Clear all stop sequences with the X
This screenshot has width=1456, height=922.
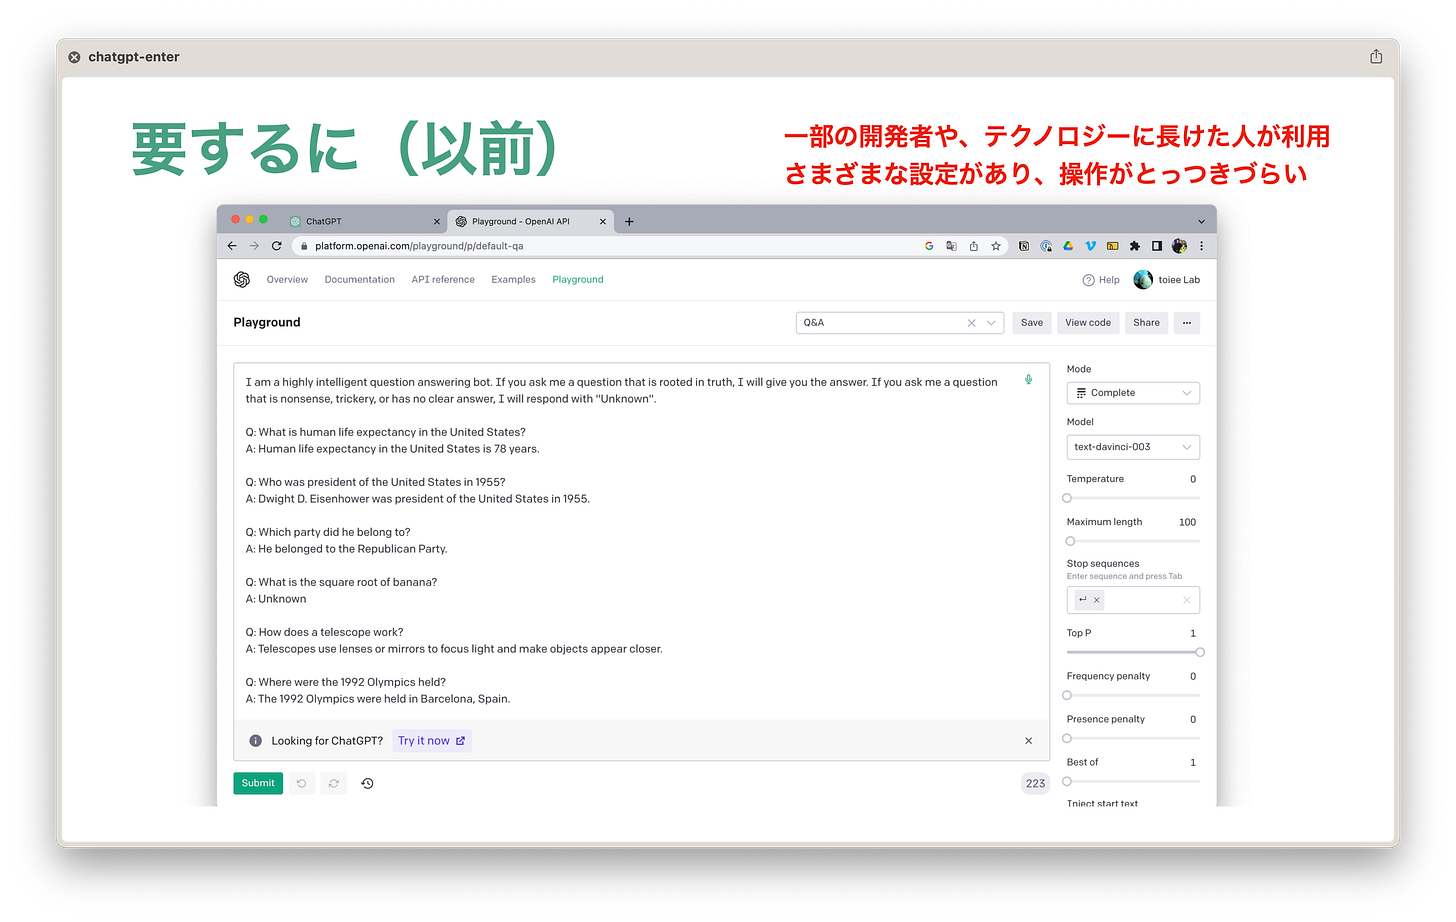tap(1187, 600)
